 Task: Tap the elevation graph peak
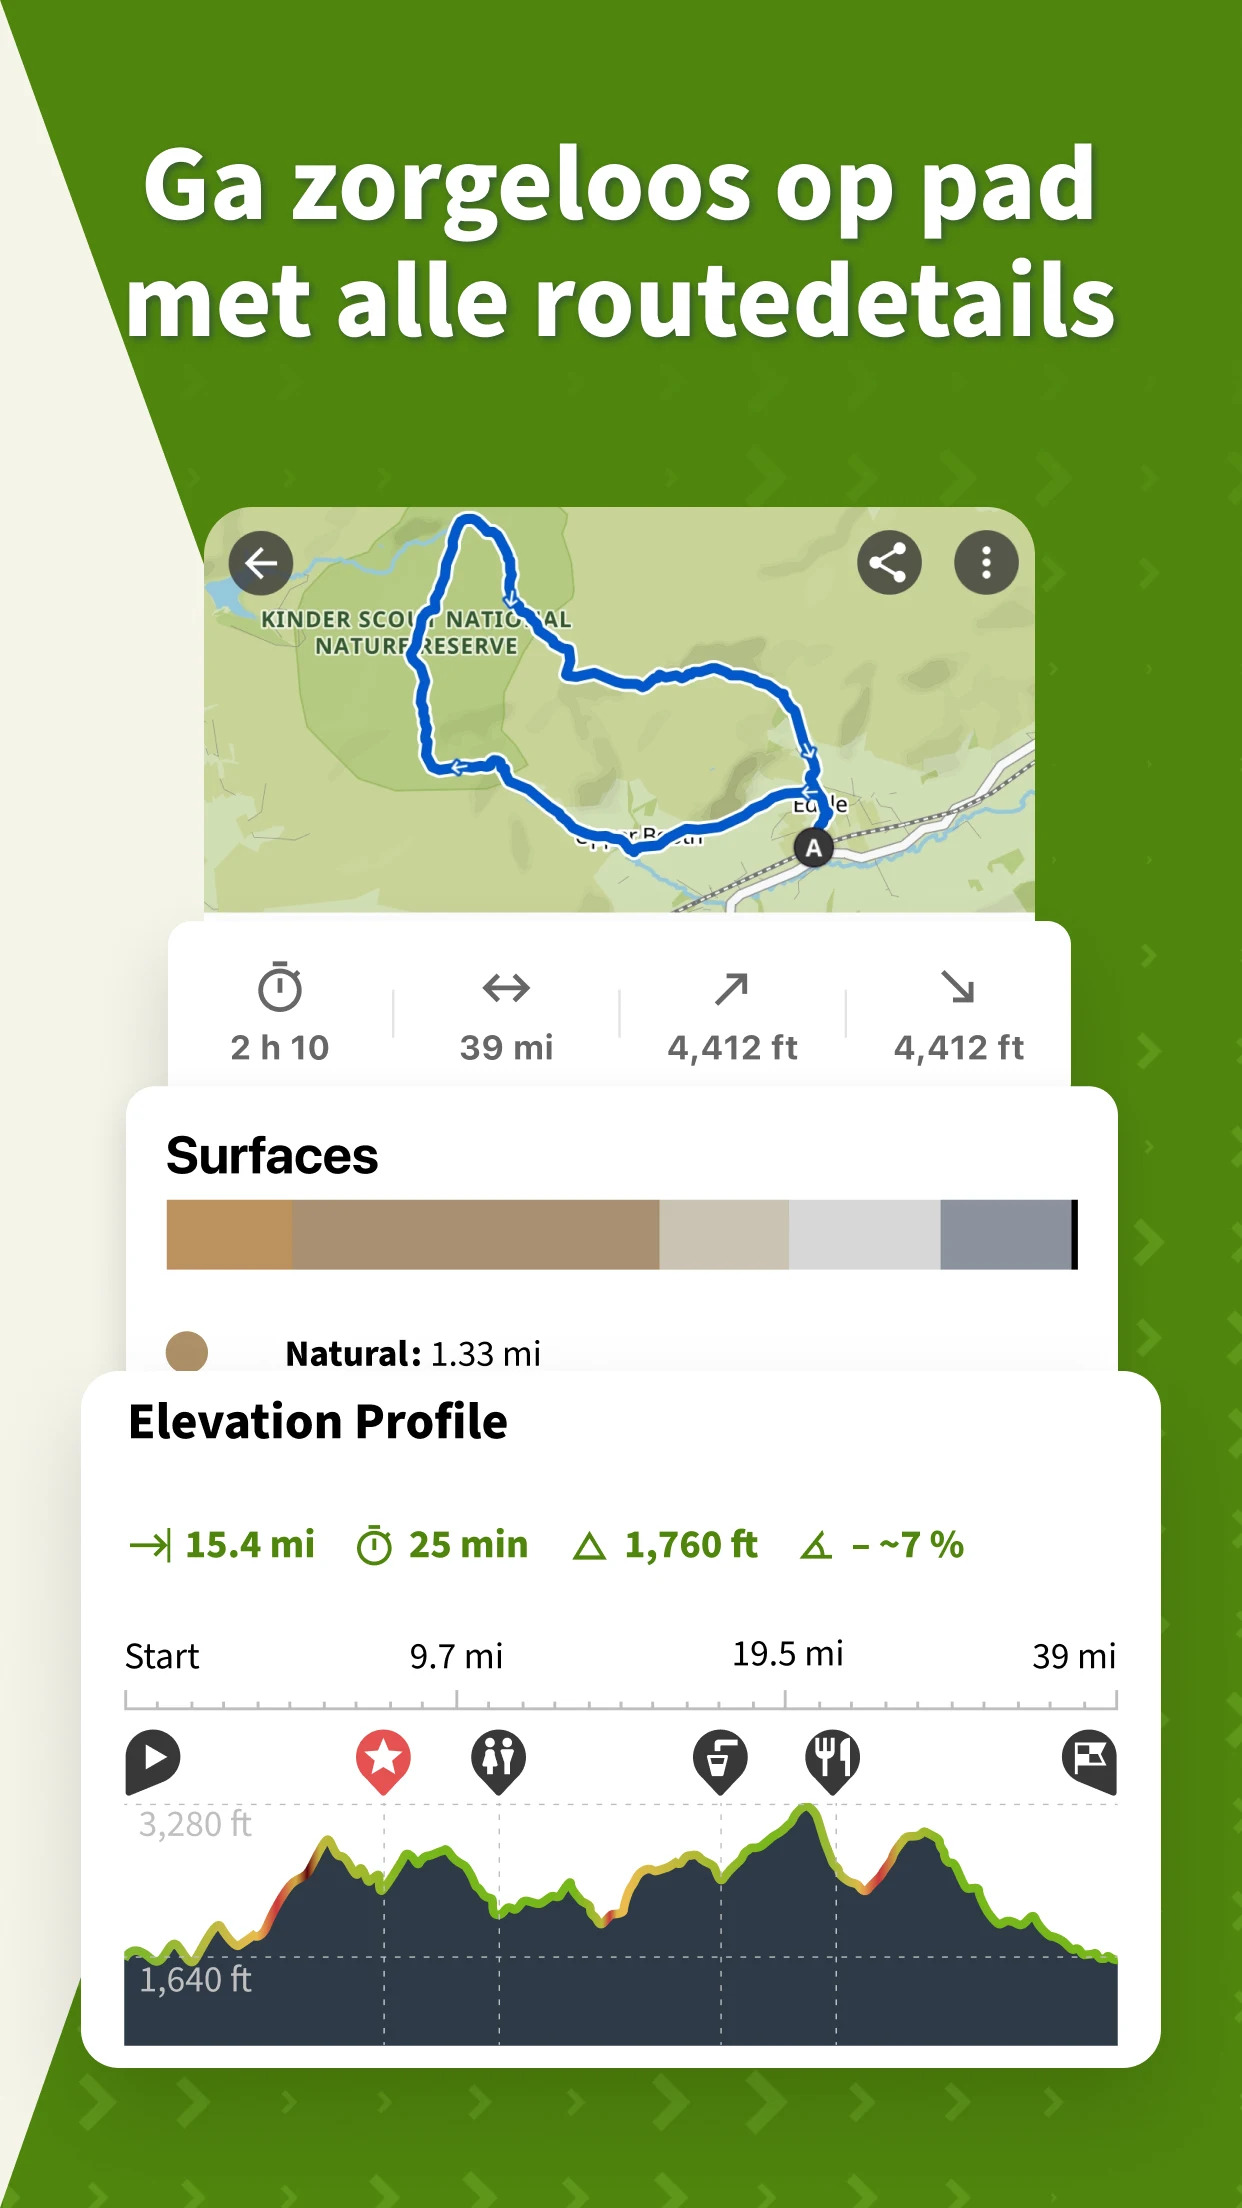click(806, 1810)
